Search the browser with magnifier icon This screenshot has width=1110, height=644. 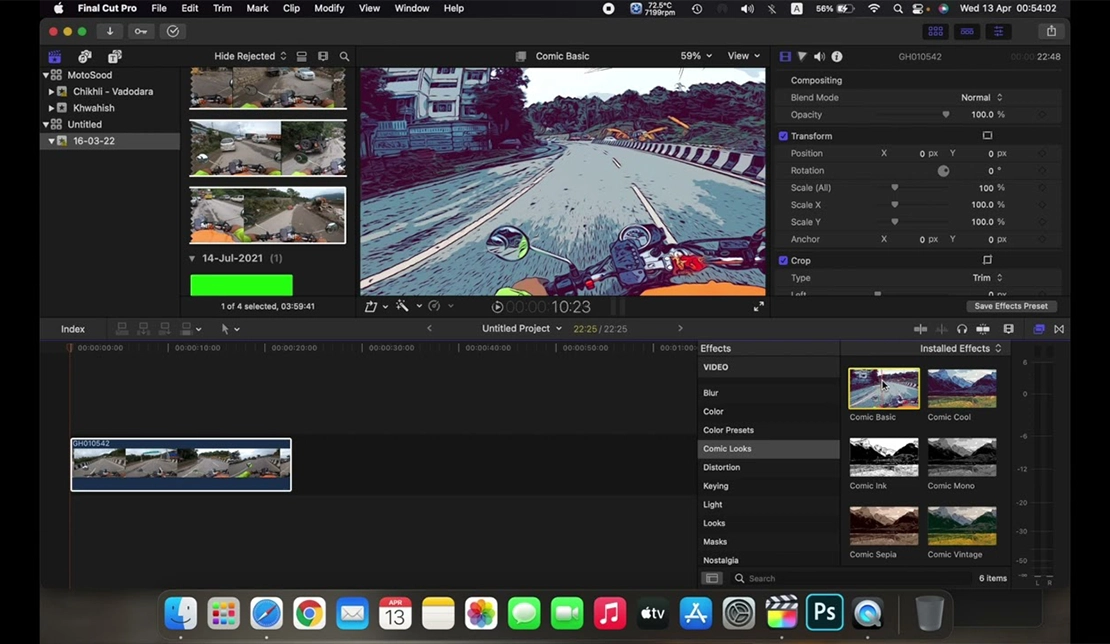tap(344, 56)
